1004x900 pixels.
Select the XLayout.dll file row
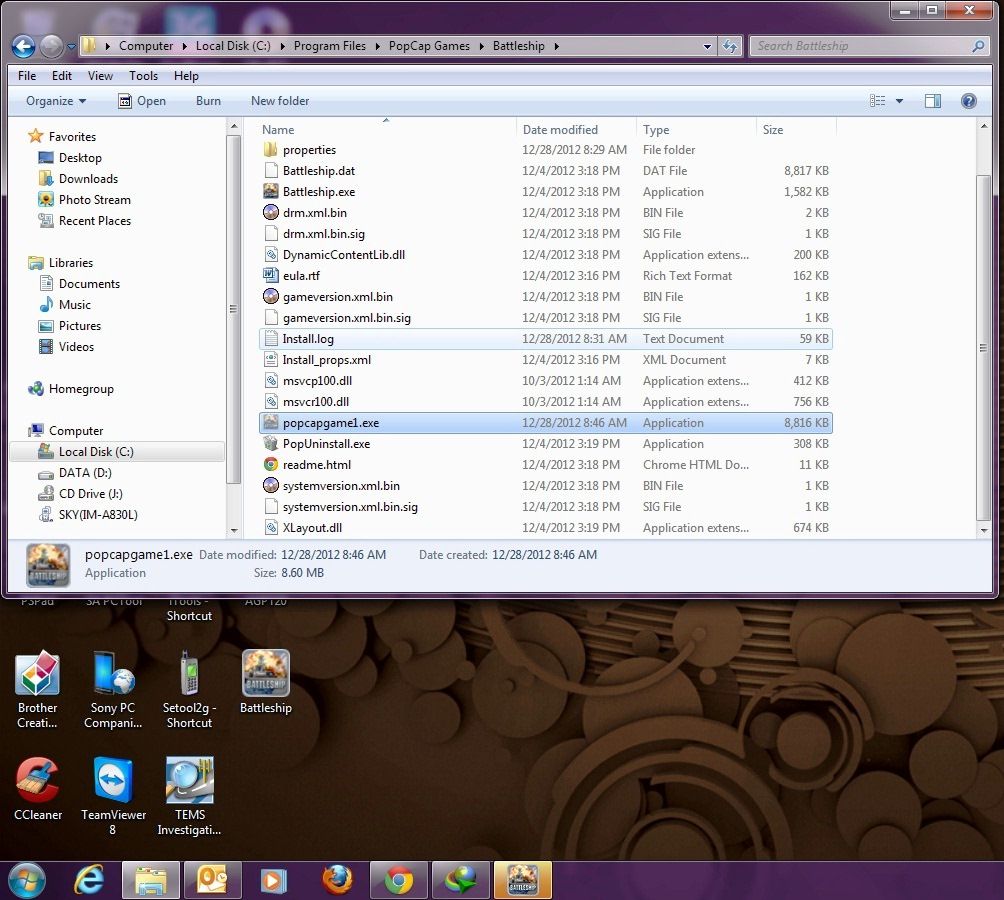(546, 527)
